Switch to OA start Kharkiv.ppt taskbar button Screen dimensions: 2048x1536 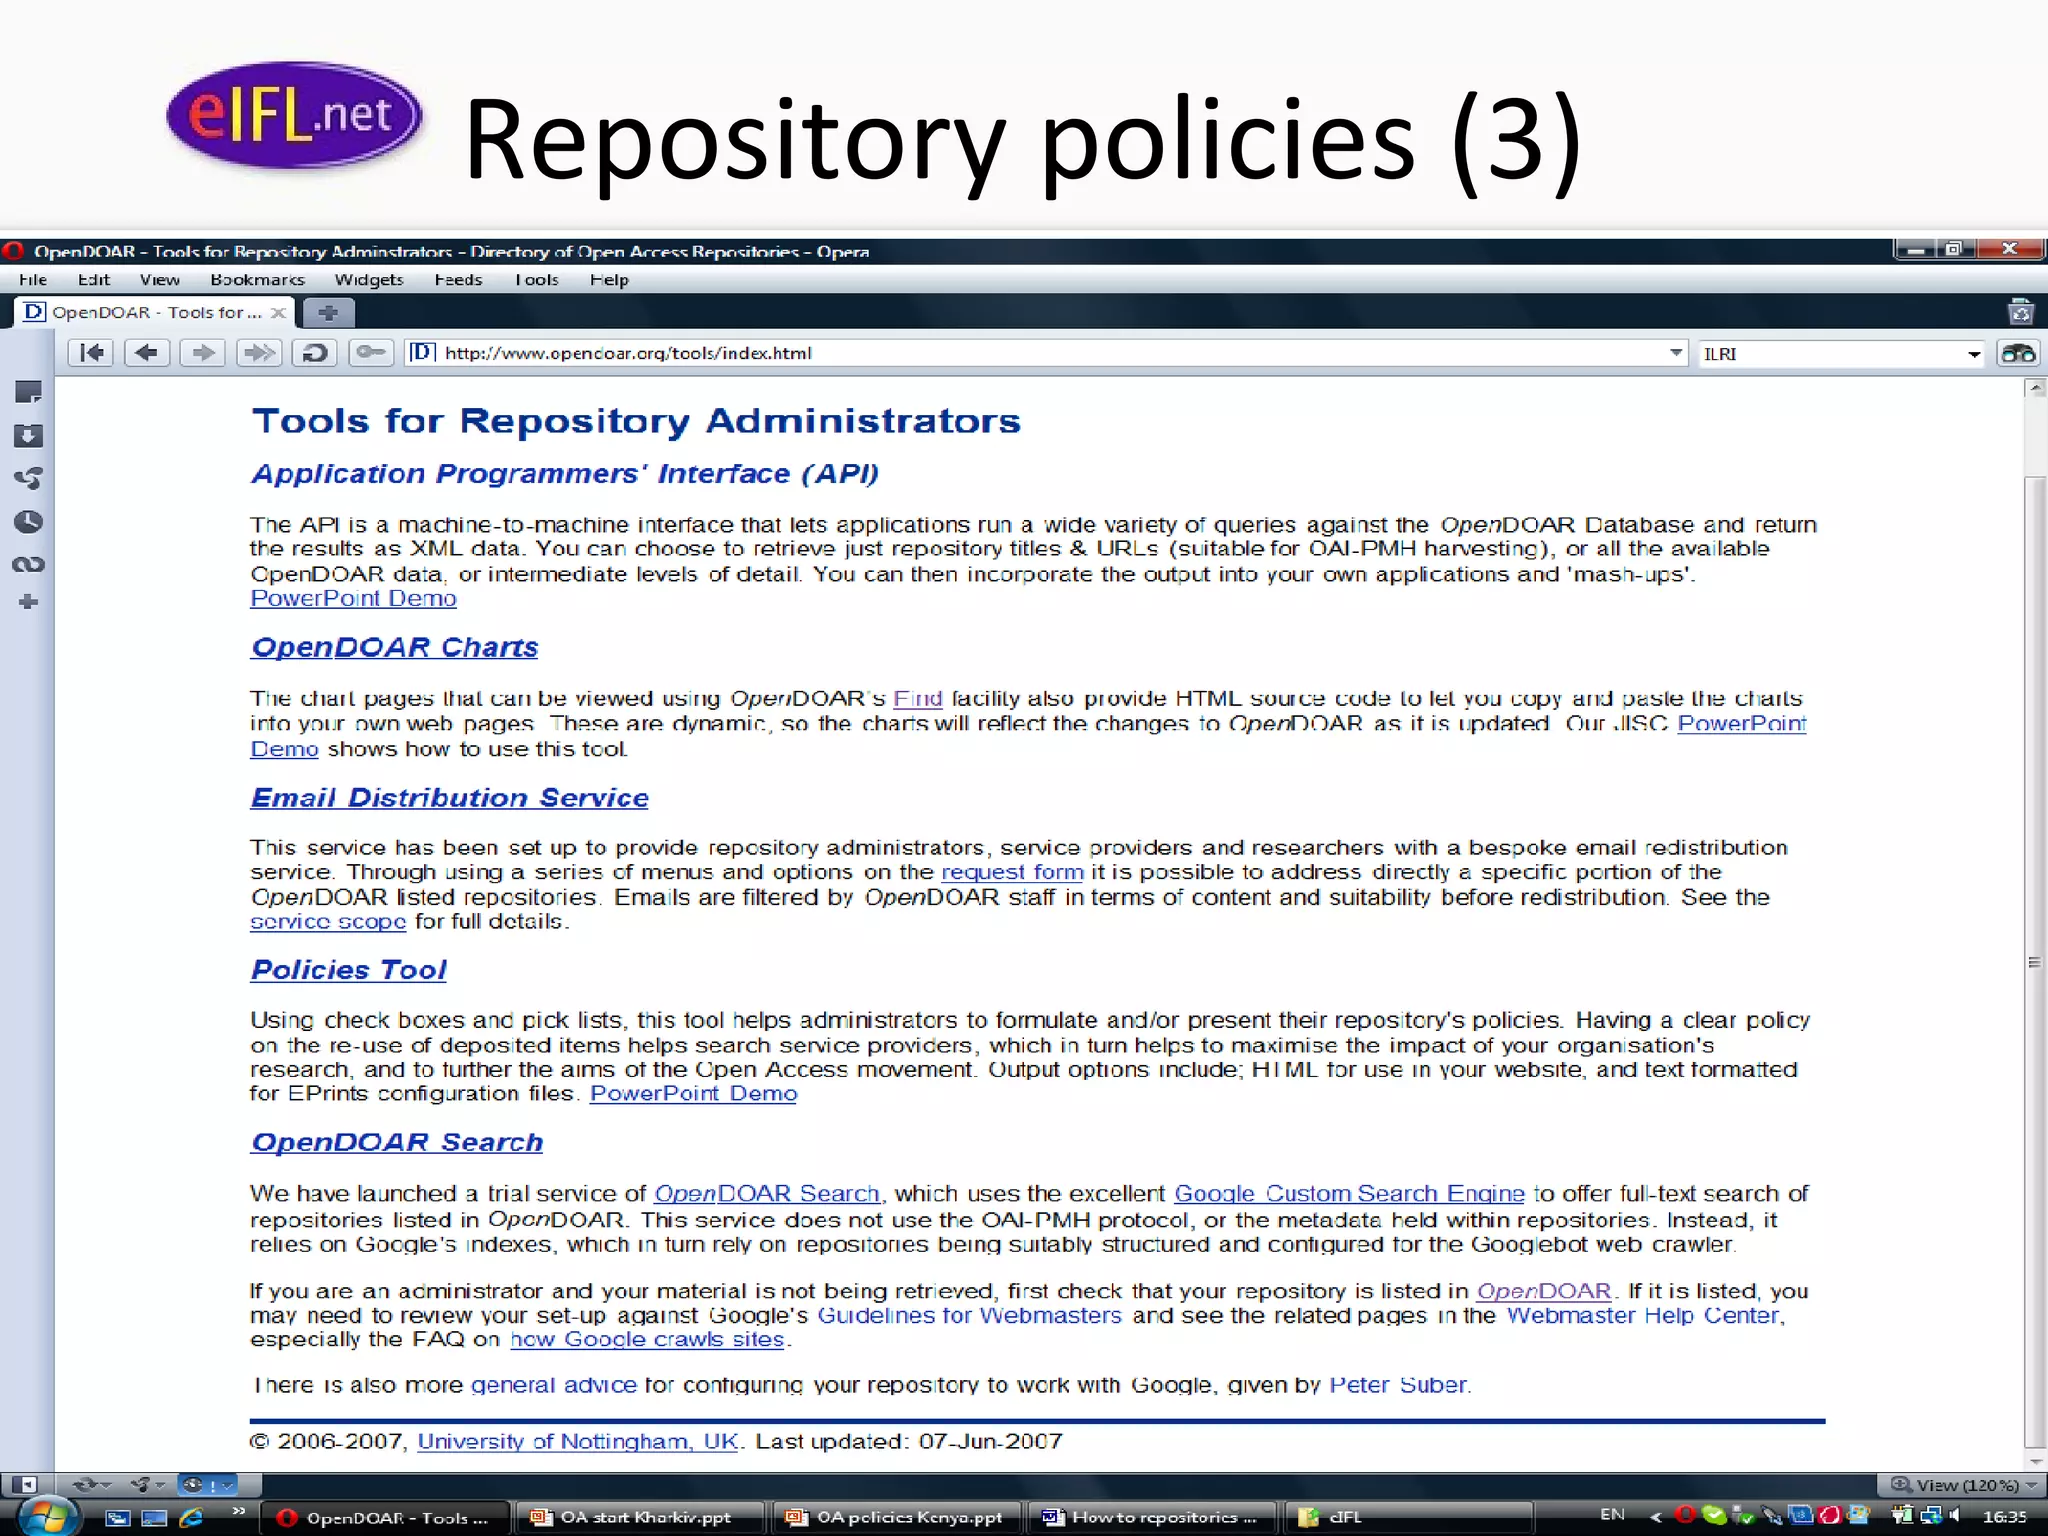pos(641,1517)
